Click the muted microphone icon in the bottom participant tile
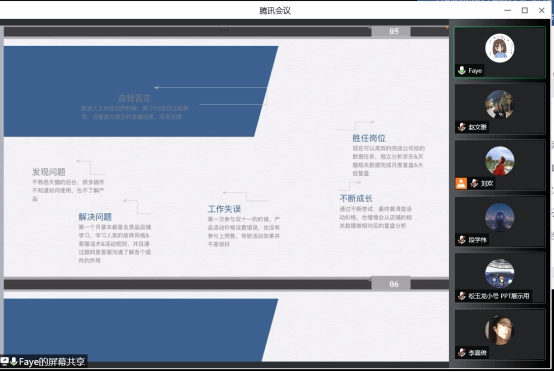 461,353
